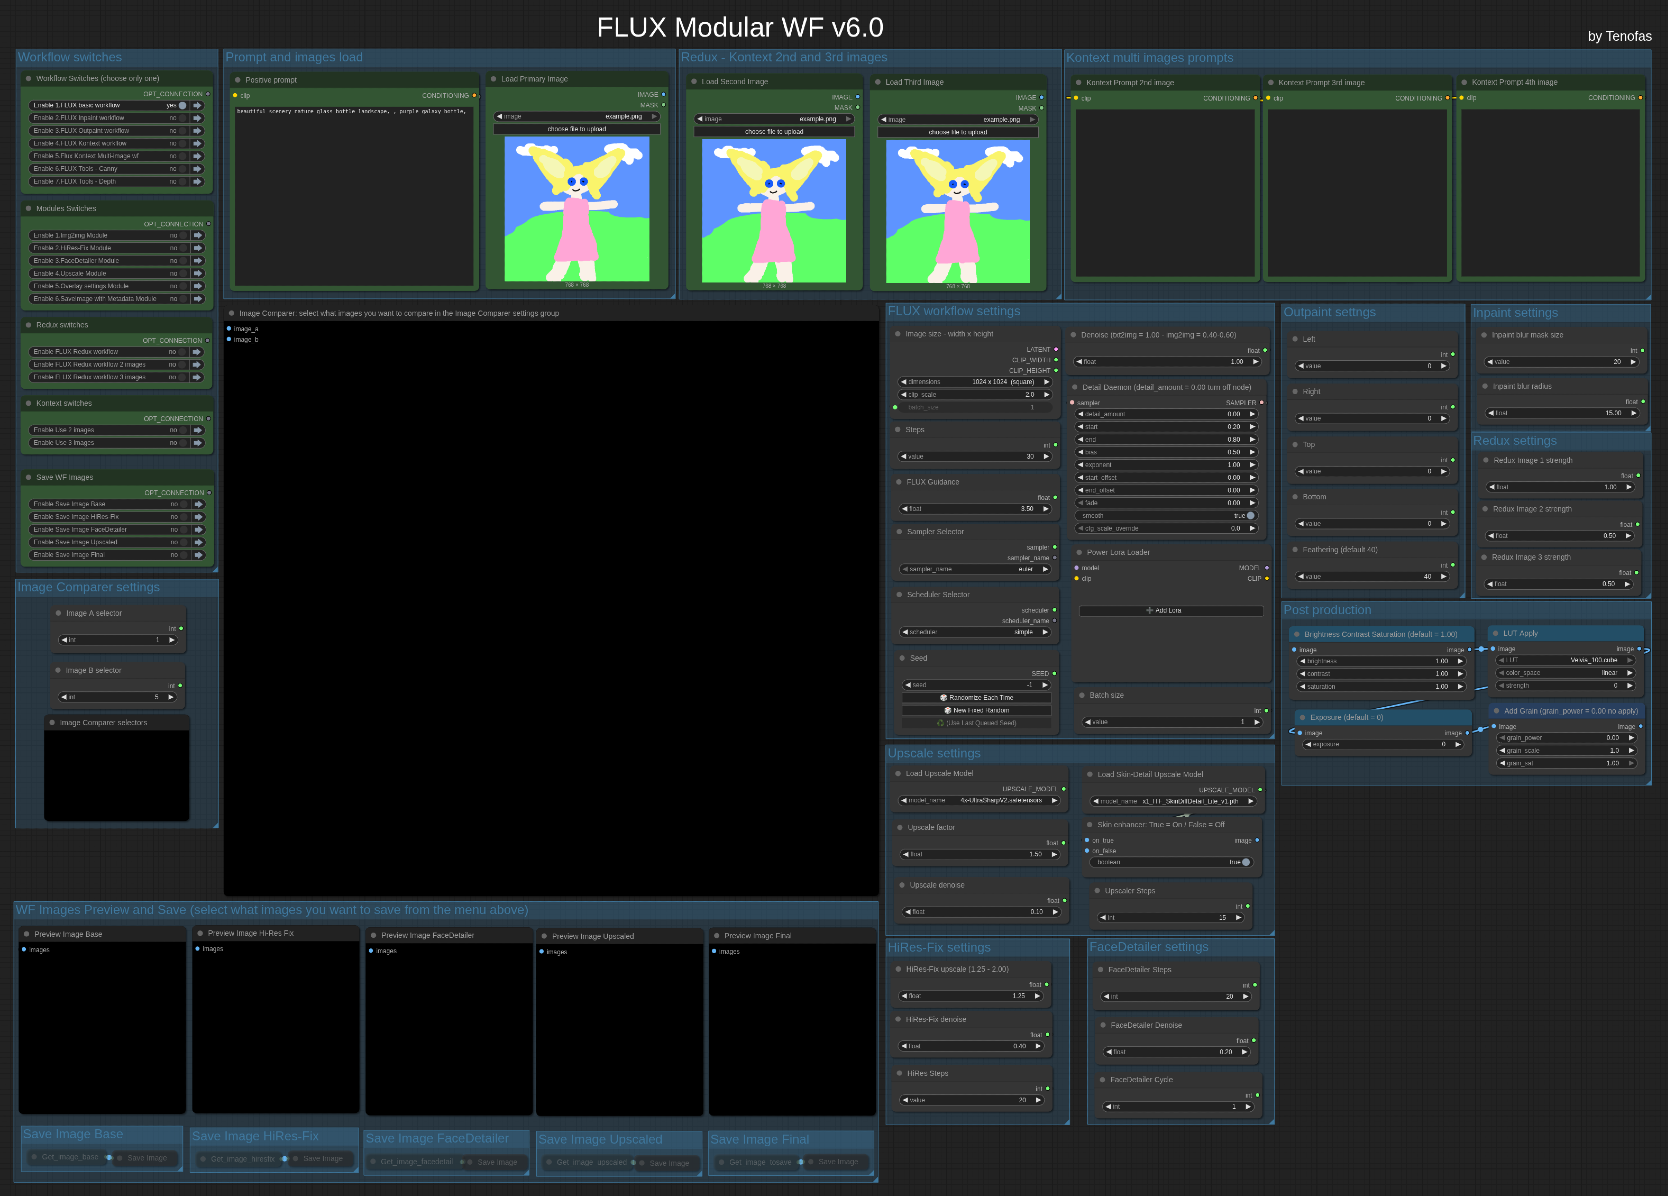The image size is (1668, 1196).
Task: Click arrow icon beside Enable 4.Upscale Module
Action: (198, 274)
